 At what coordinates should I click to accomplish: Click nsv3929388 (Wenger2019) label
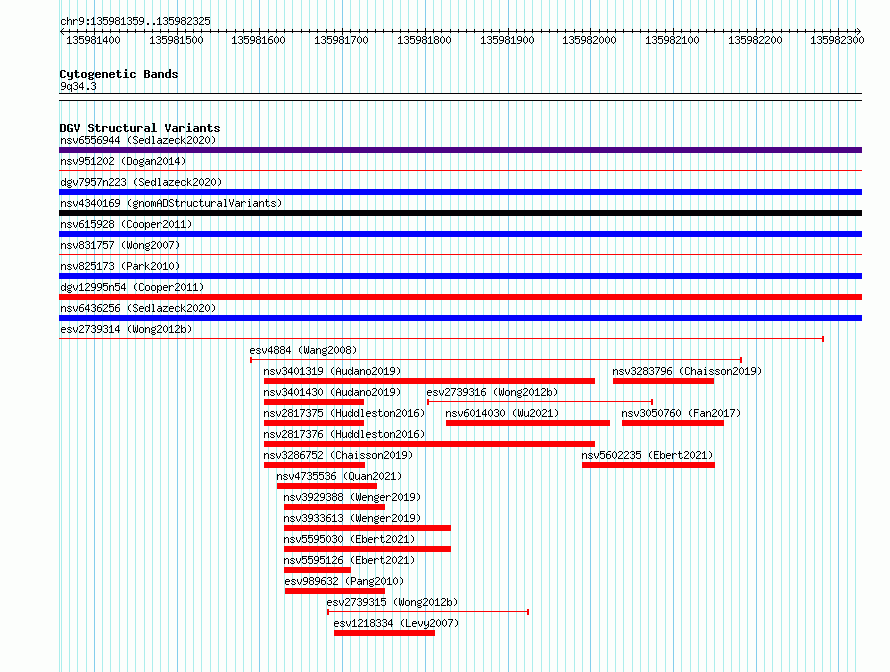[x=352, y=497]
